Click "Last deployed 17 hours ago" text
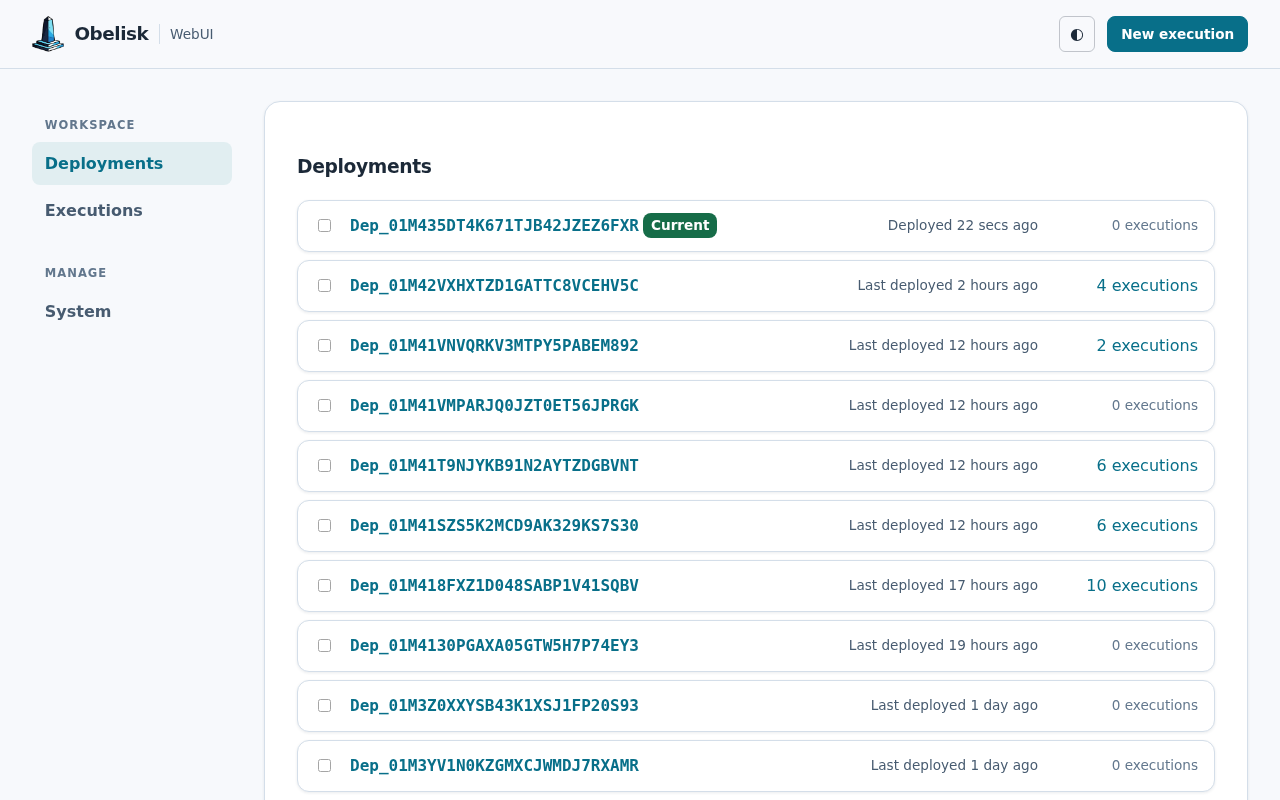Screen dimensions: 1280x800 [943, 585]
